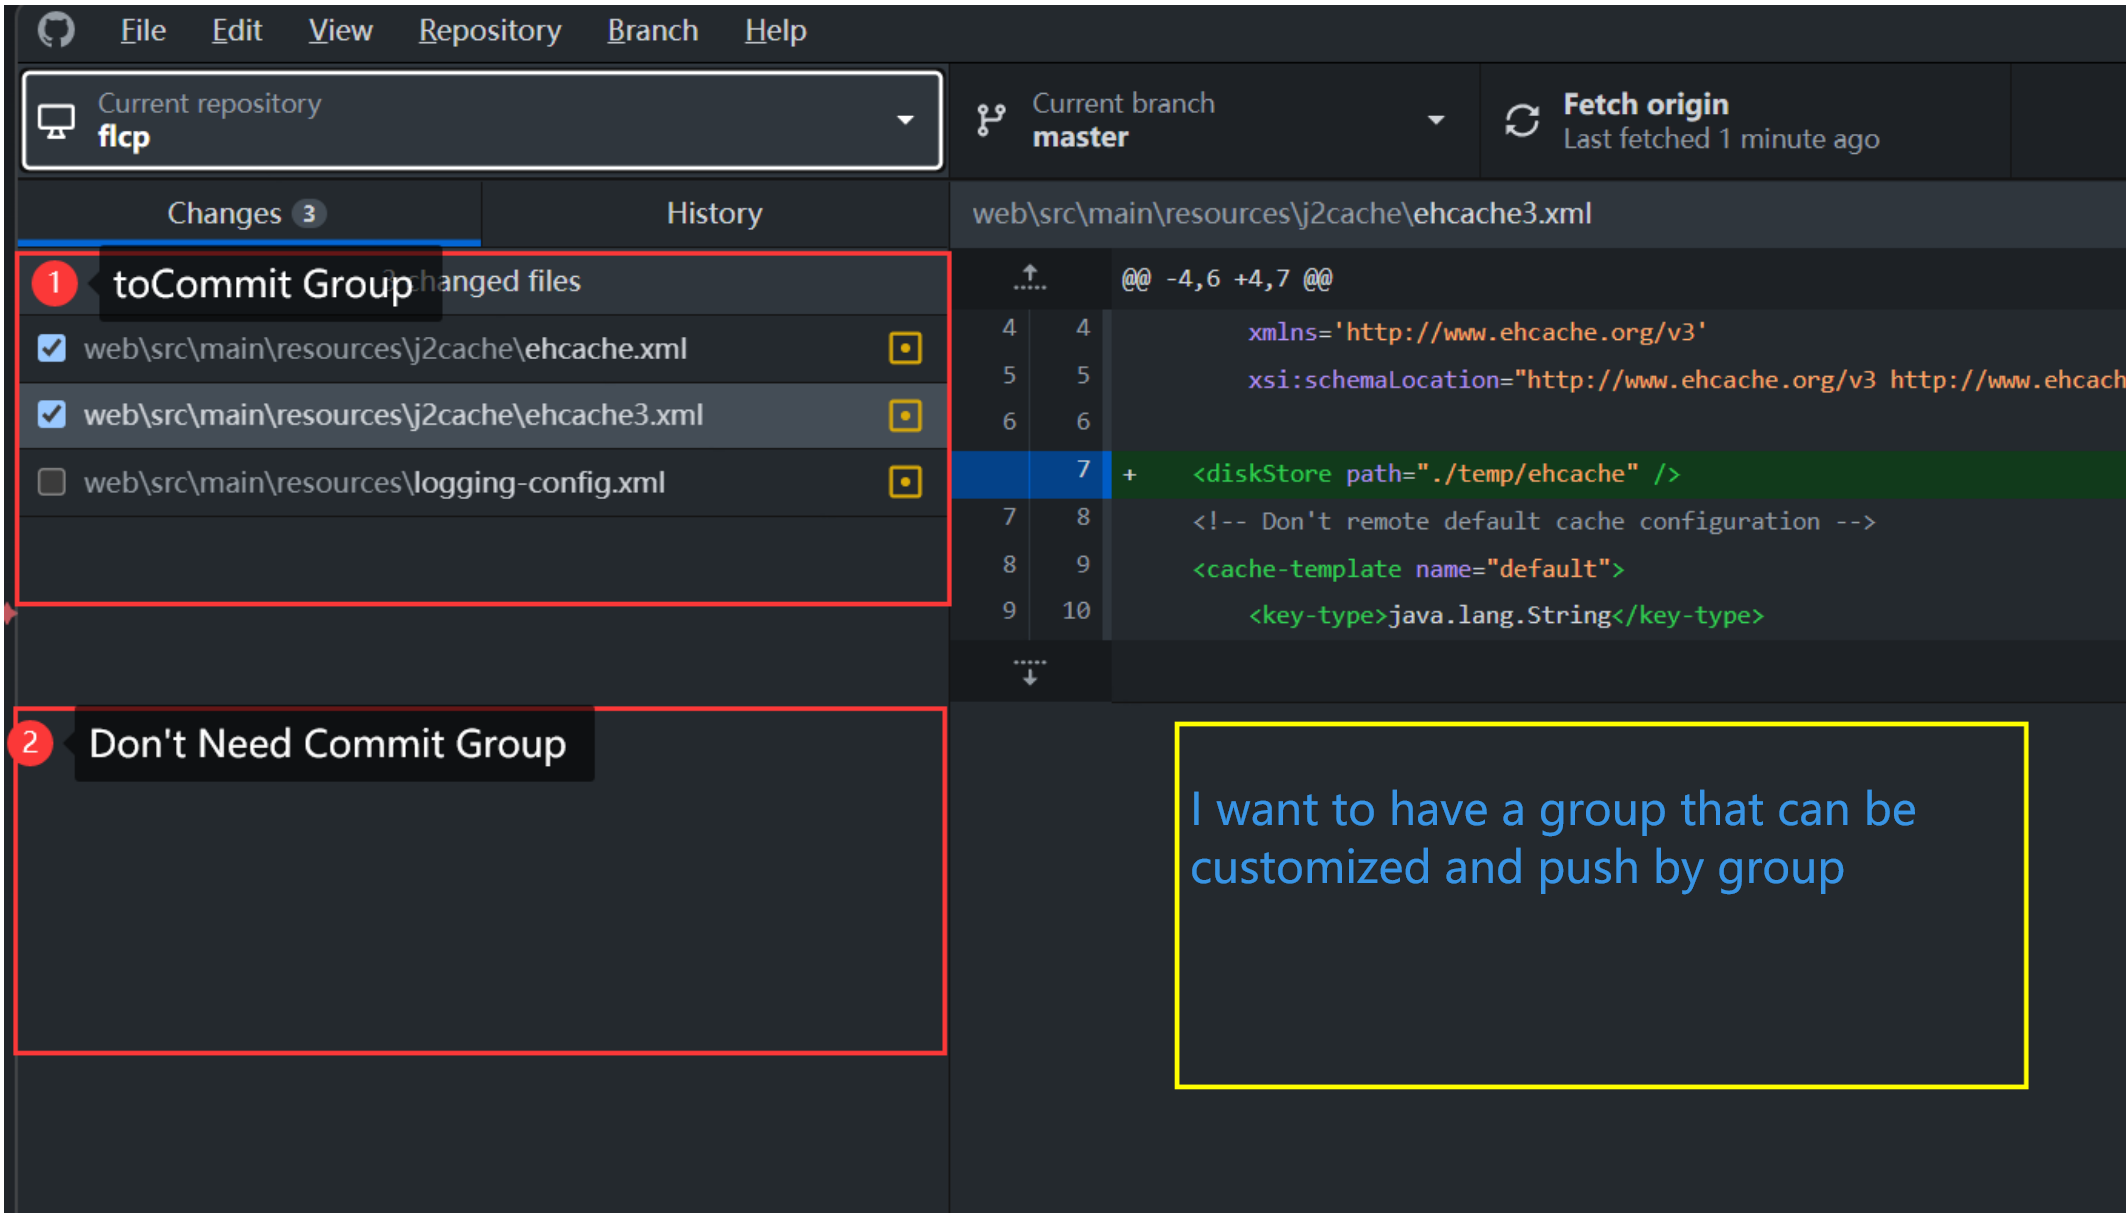2126x1213 pixels.
Task: Click modified status icon for ehcache.xml
Action: pos(905,348)
